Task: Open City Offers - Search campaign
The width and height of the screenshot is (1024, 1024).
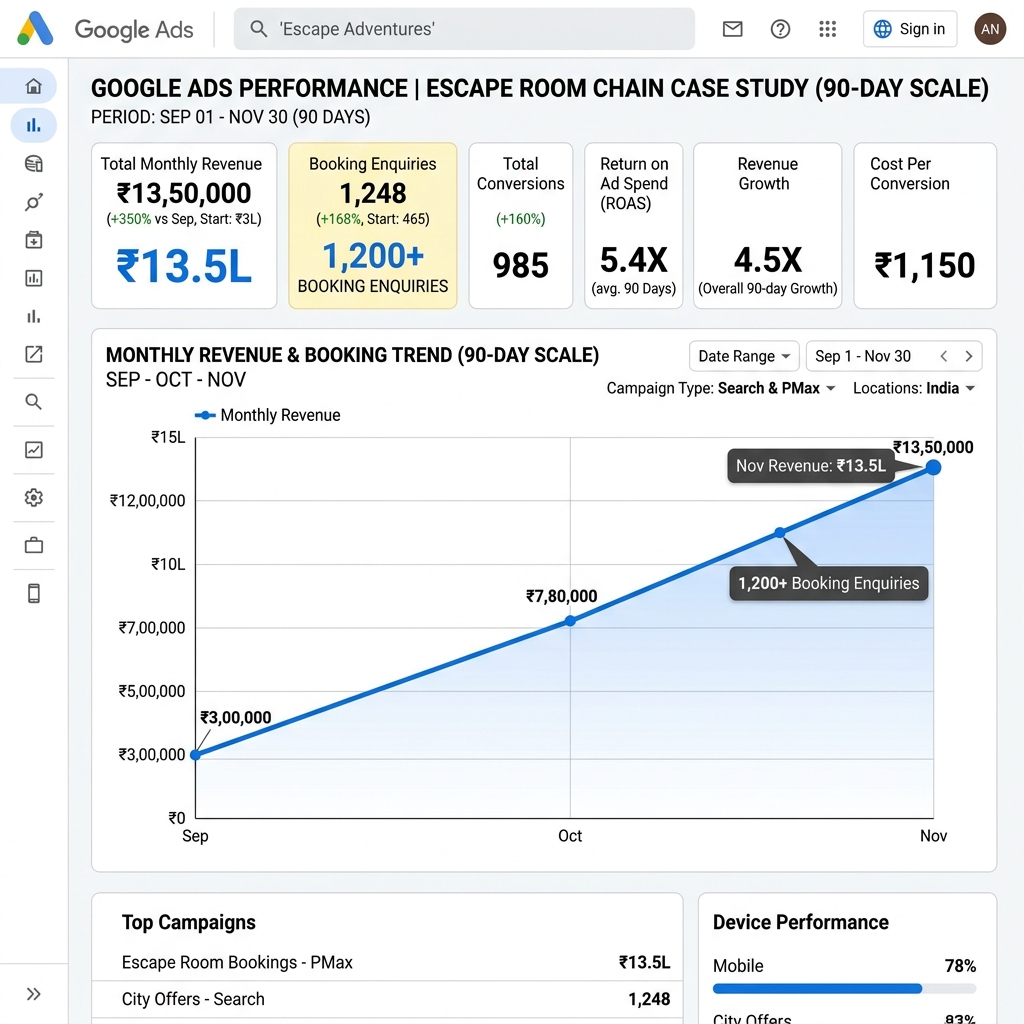Action: [x=387, y=999]
